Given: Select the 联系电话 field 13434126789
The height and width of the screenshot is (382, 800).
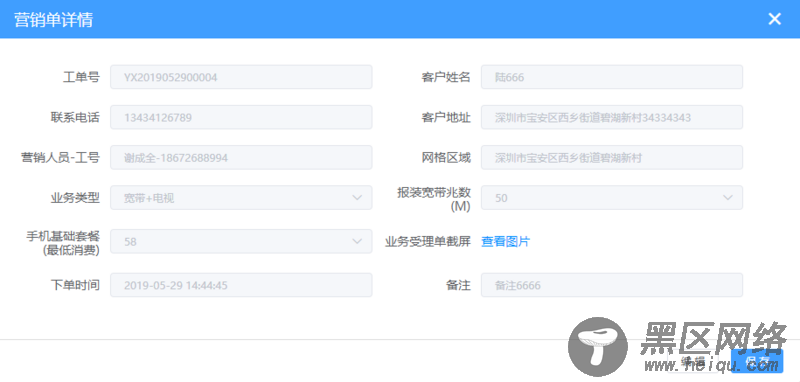Looking at the screenshot, I should click(x=241, y=118).
